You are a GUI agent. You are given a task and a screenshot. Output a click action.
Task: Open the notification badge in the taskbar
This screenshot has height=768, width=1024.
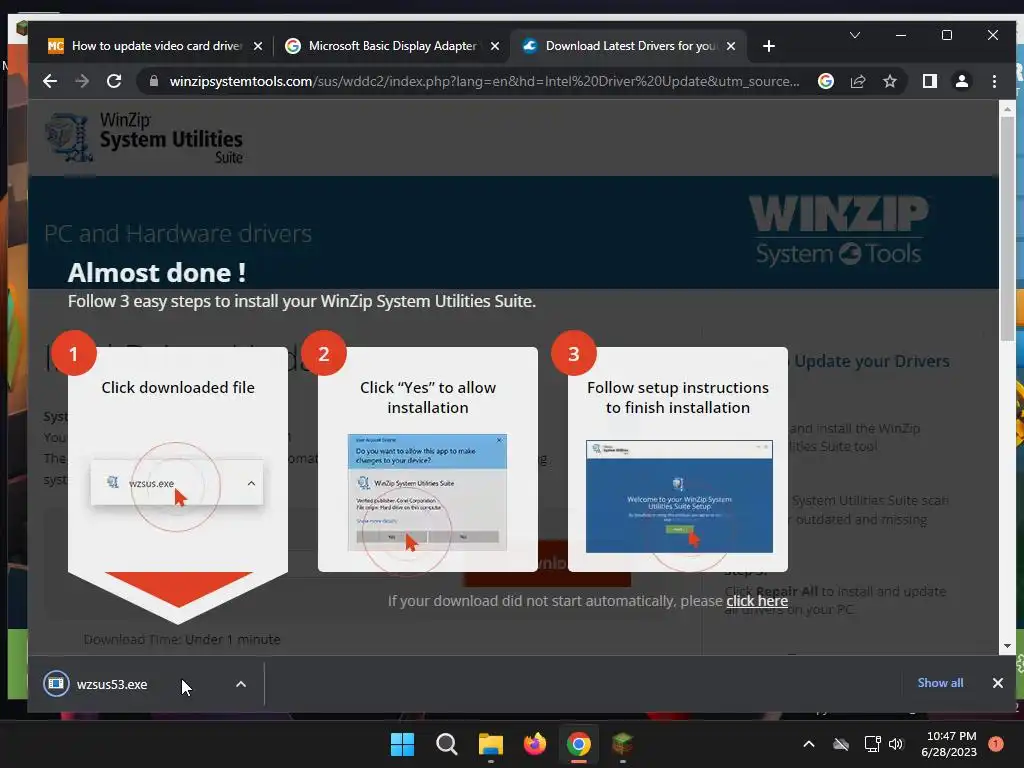[x=996, y=744]
